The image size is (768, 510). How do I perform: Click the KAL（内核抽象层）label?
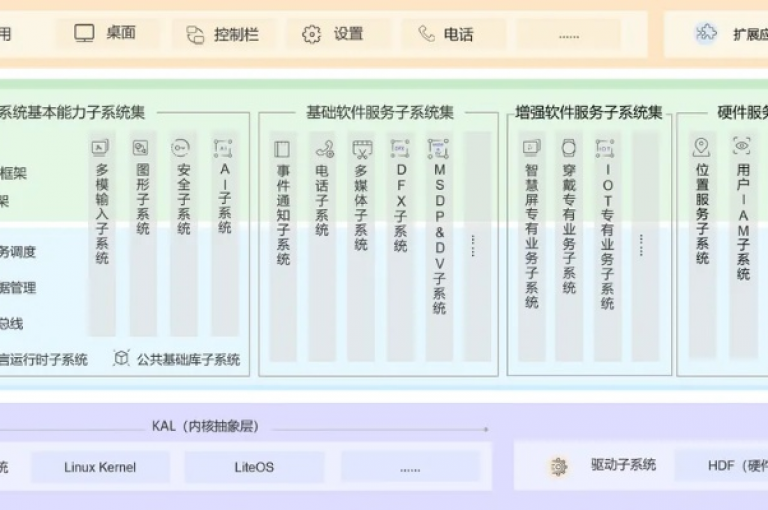[x=206, y=426]
